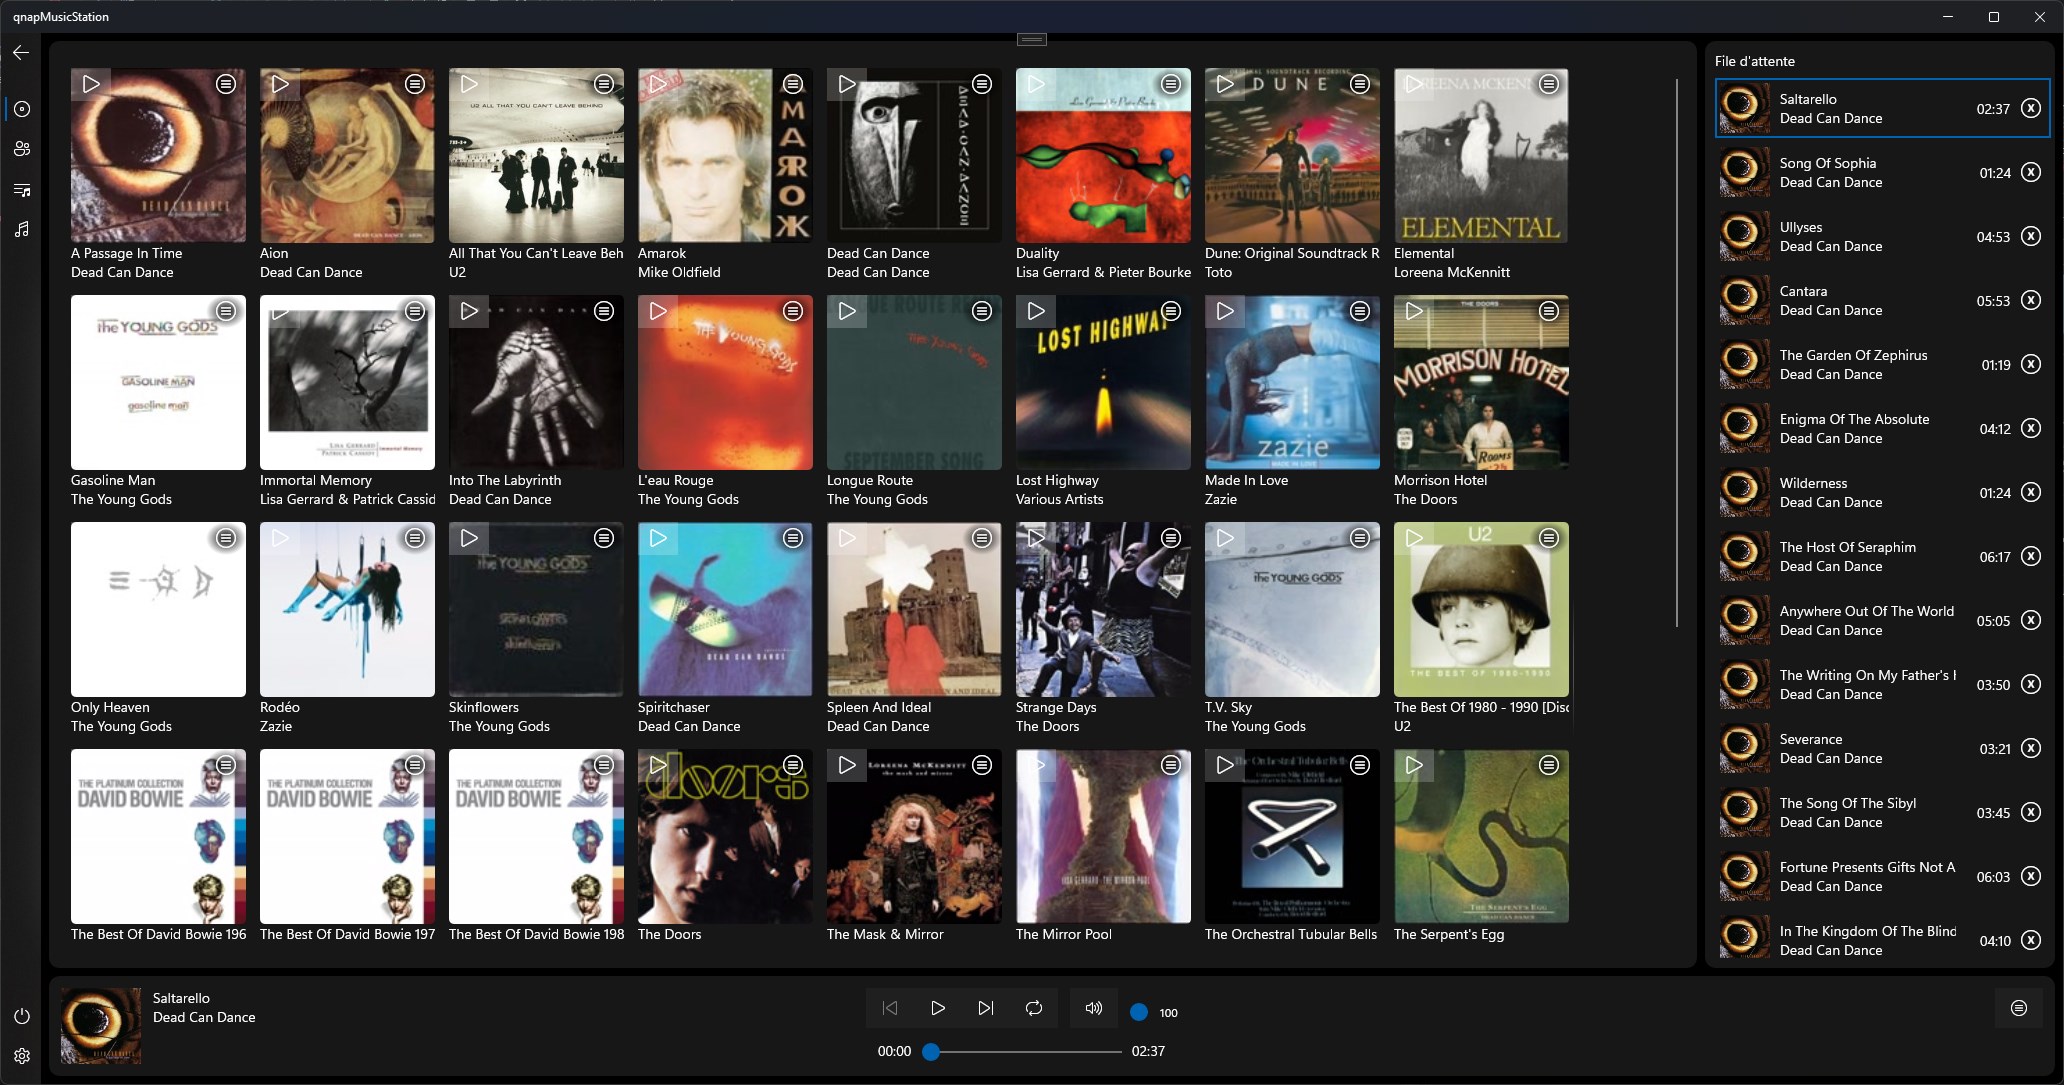
Task: Open the Albums view in the sidebar
Action: click(x=22, y=109)
